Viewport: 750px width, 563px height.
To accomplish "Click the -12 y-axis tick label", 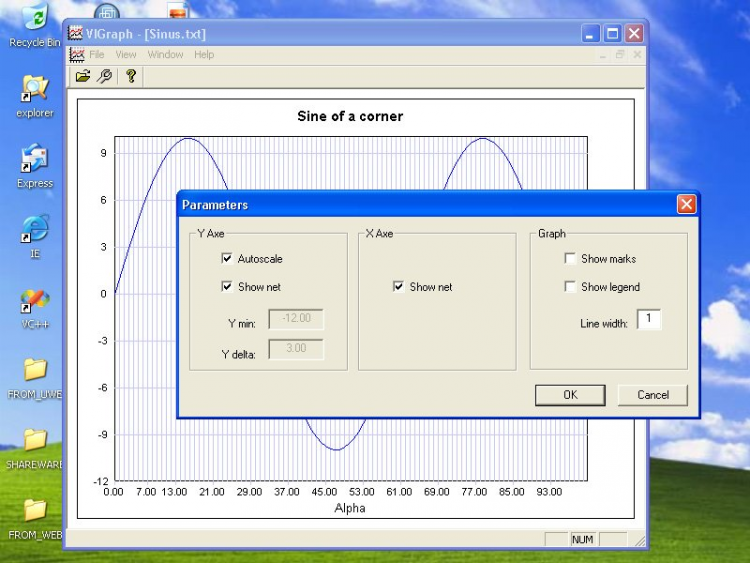I will pyautogui.click(x=101, y=481).
